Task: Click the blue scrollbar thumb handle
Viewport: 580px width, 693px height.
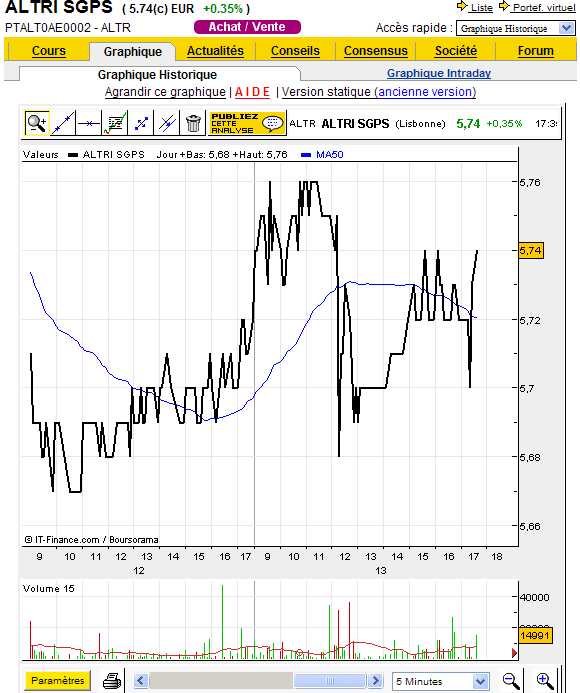Action: click(x=330, y=681)
